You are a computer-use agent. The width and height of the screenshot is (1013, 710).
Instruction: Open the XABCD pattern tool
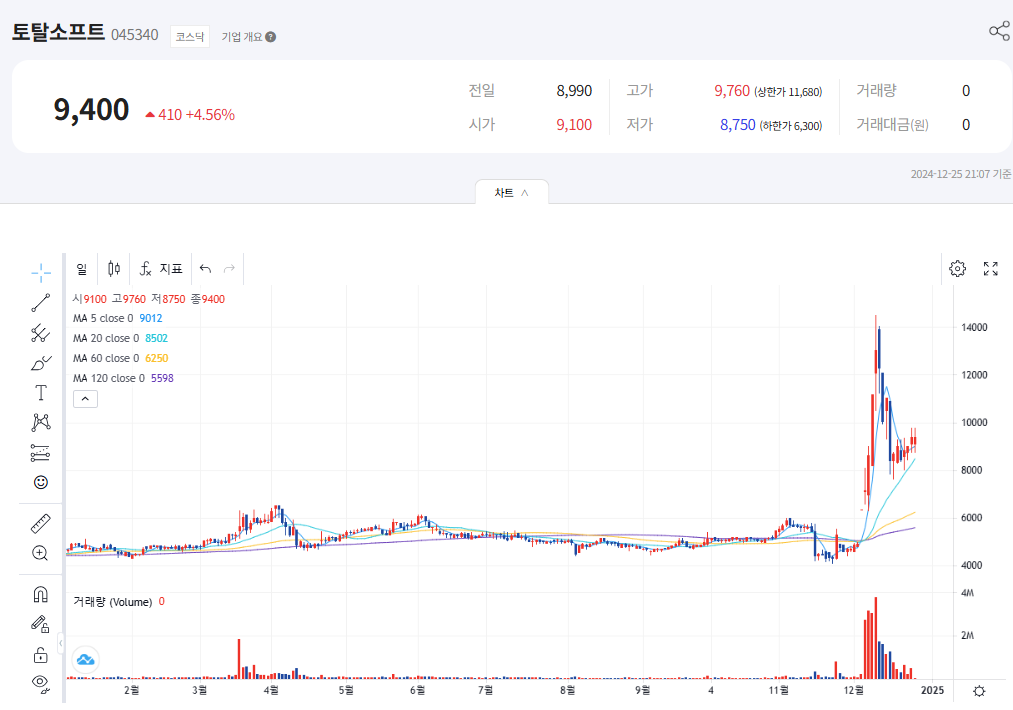coord(41,423)
